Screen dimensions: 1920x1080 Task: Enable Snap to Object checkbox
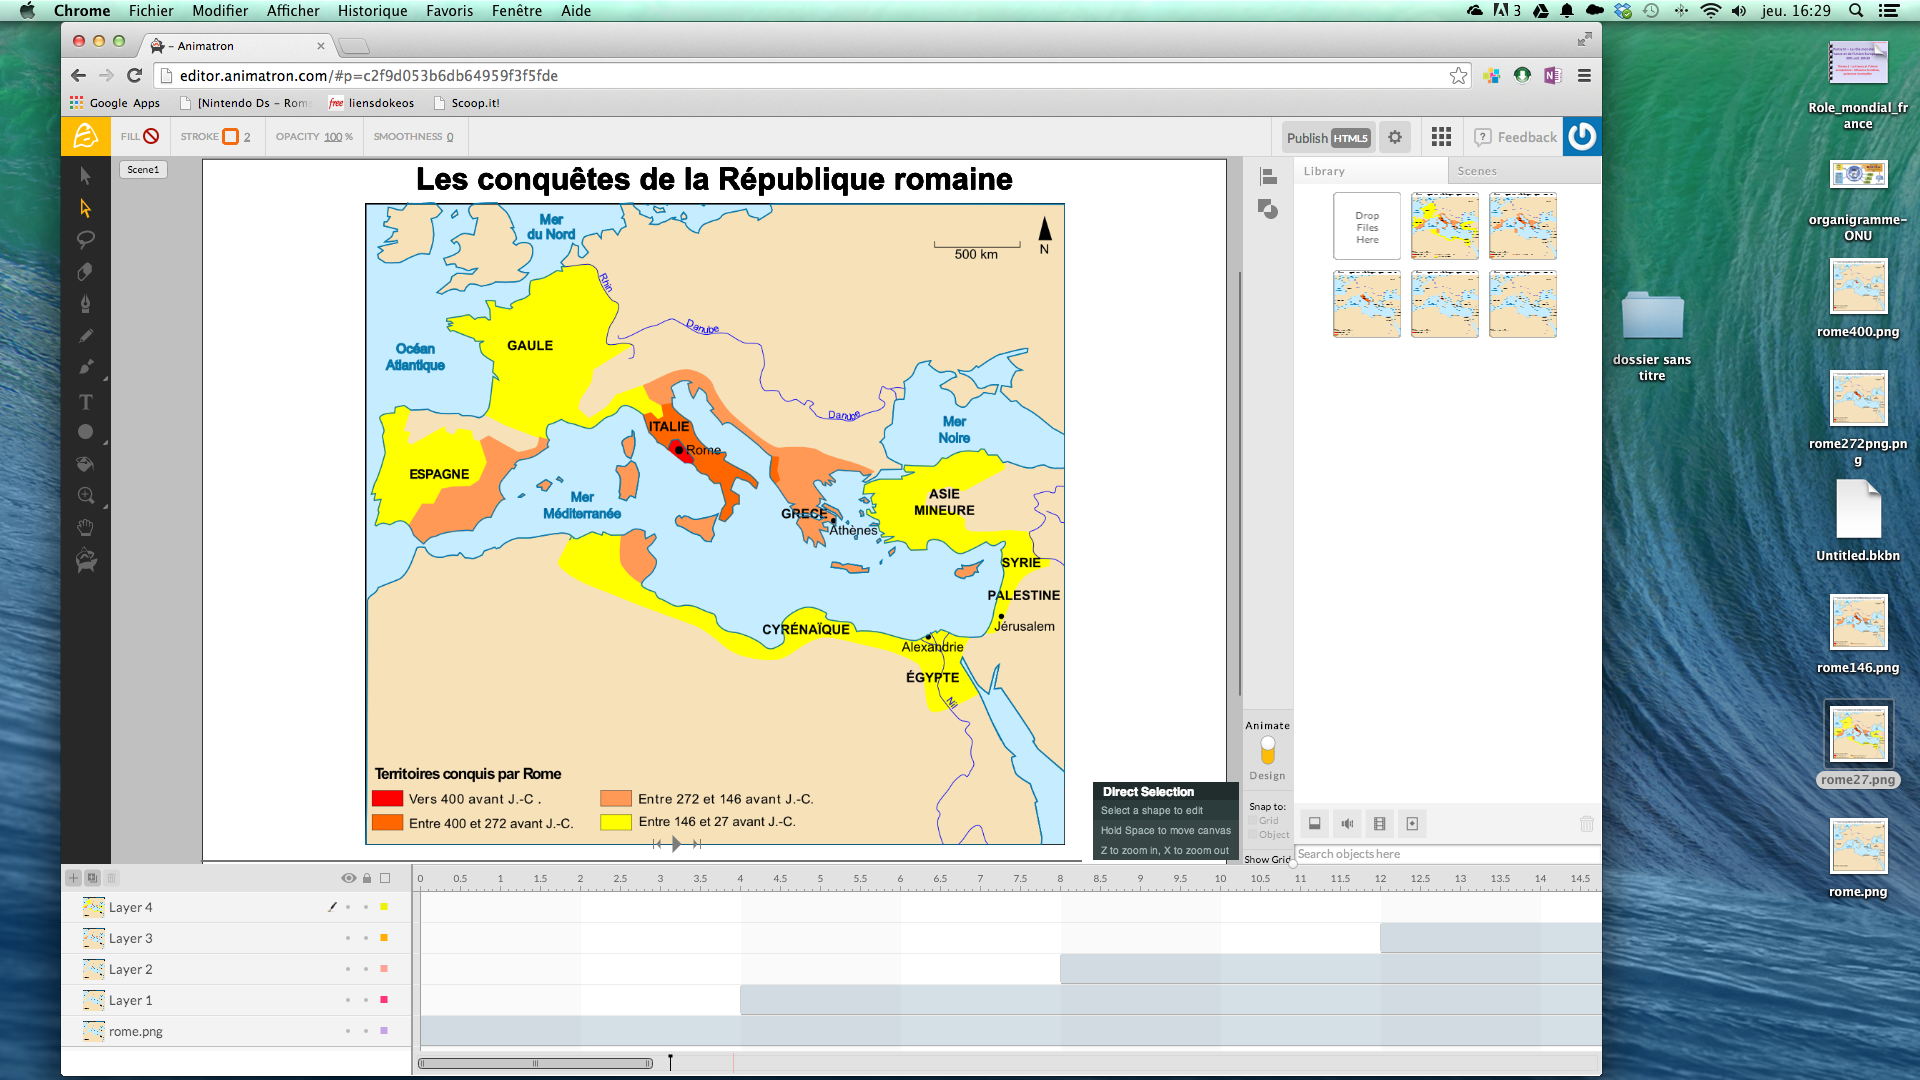tap(1253, 835)
